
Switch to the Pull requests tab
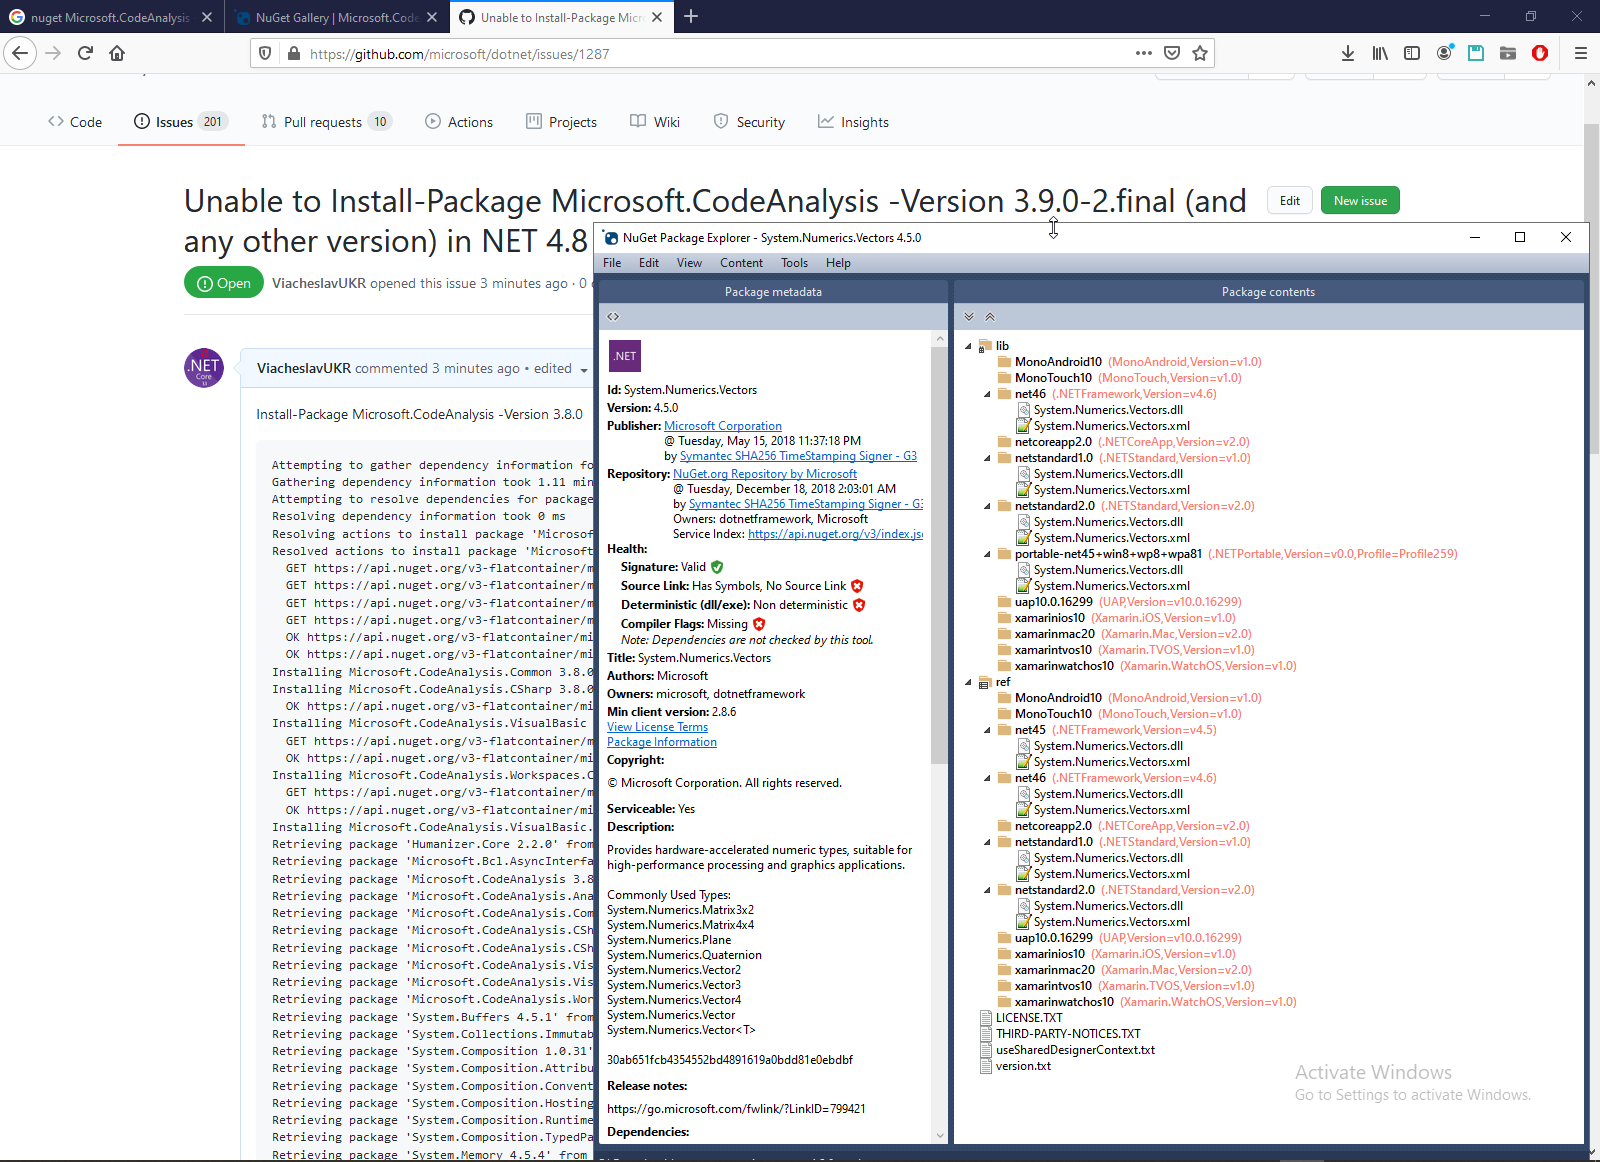coord(324,122)
